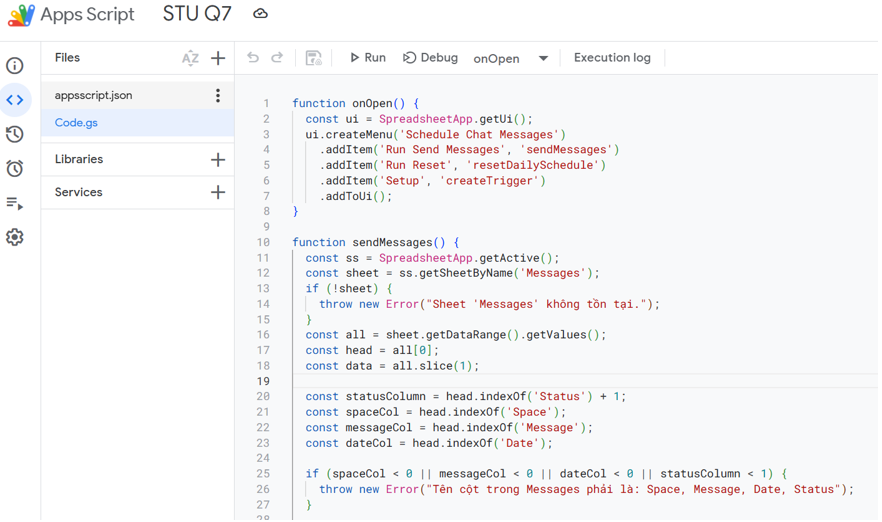
Task: Click the Debug button
Action: (430, 58)
